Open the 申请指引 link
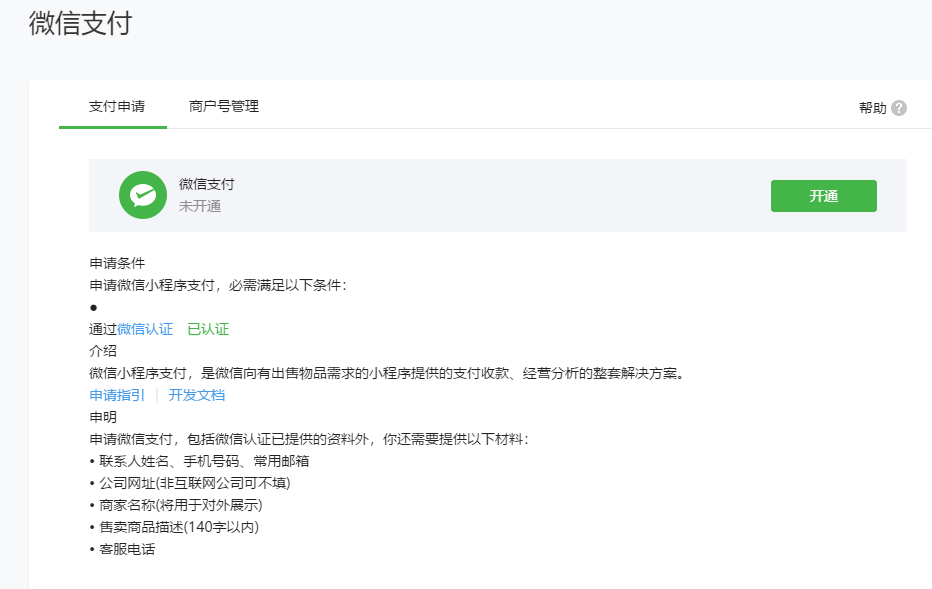The height and width of the screenshot is (589, 932). 116,395
